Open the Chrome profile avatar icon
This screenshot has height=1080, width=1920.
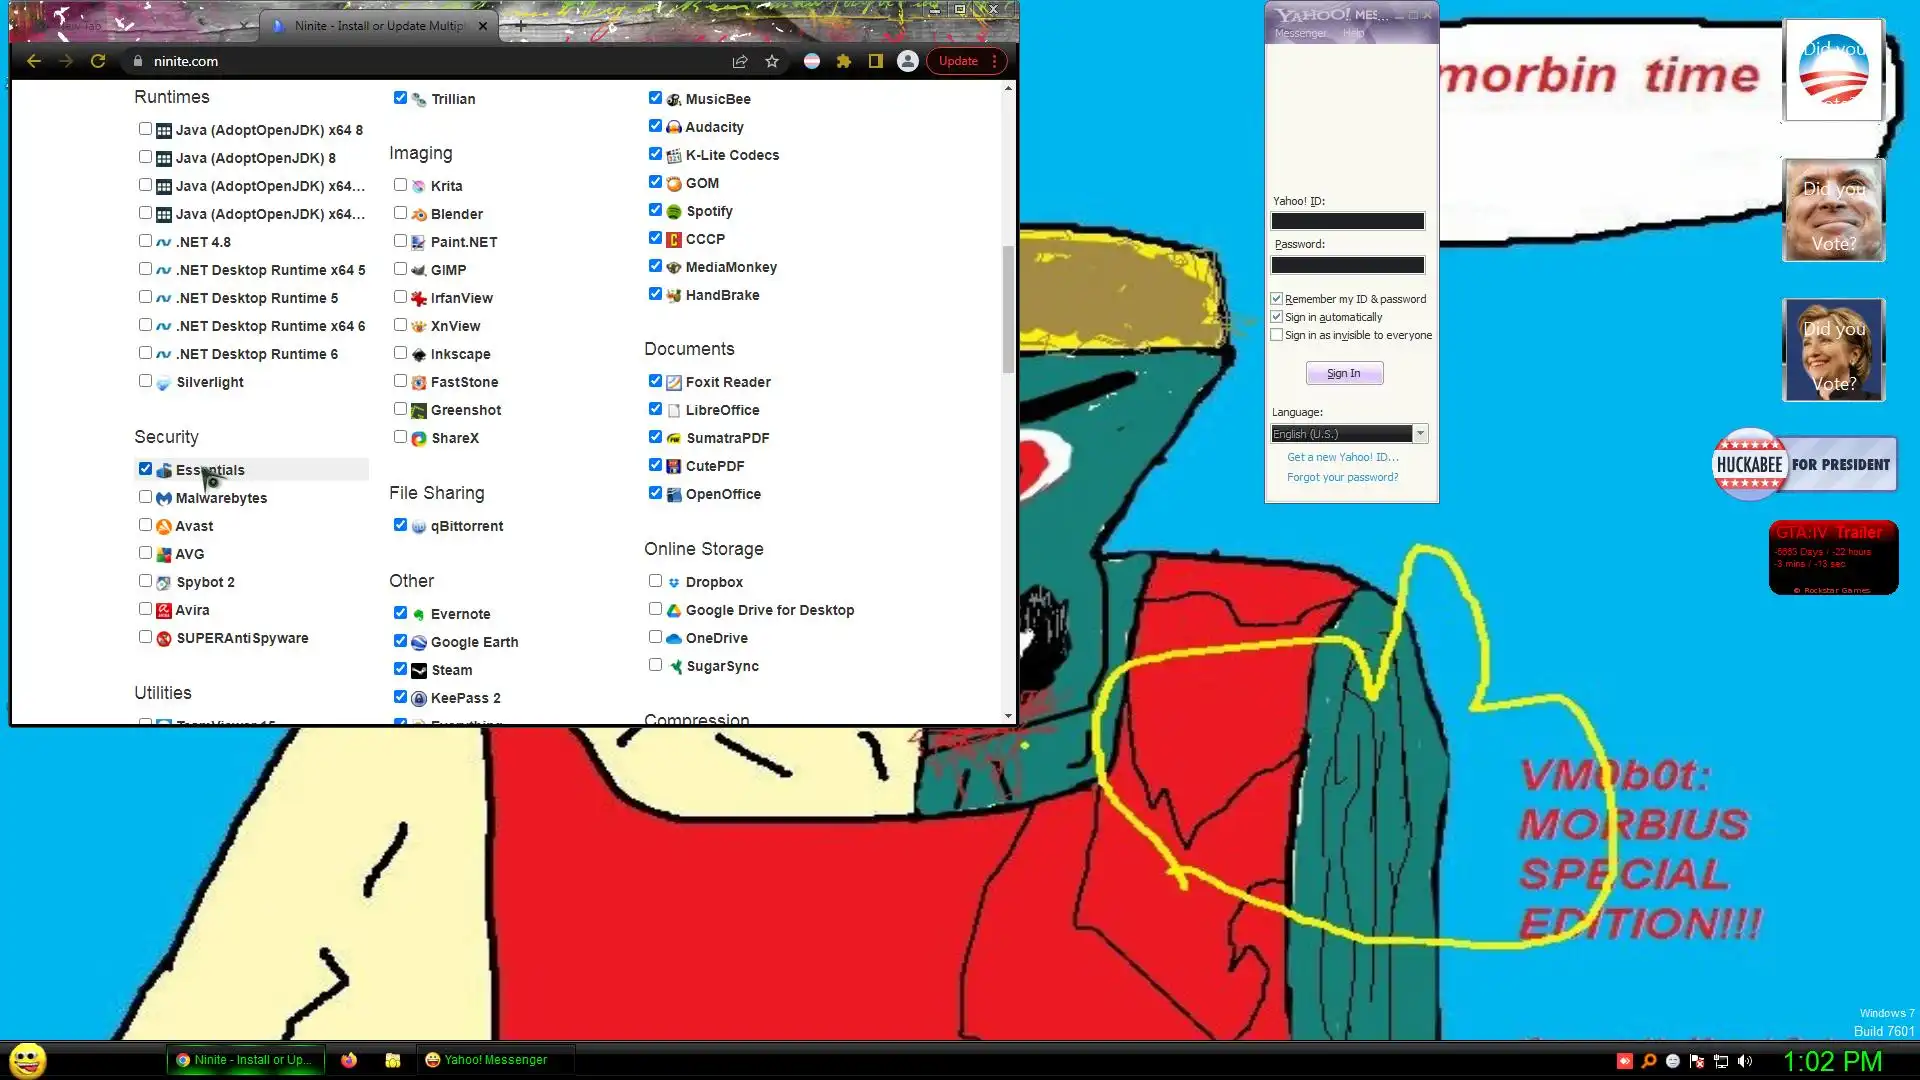coord(908,61)
